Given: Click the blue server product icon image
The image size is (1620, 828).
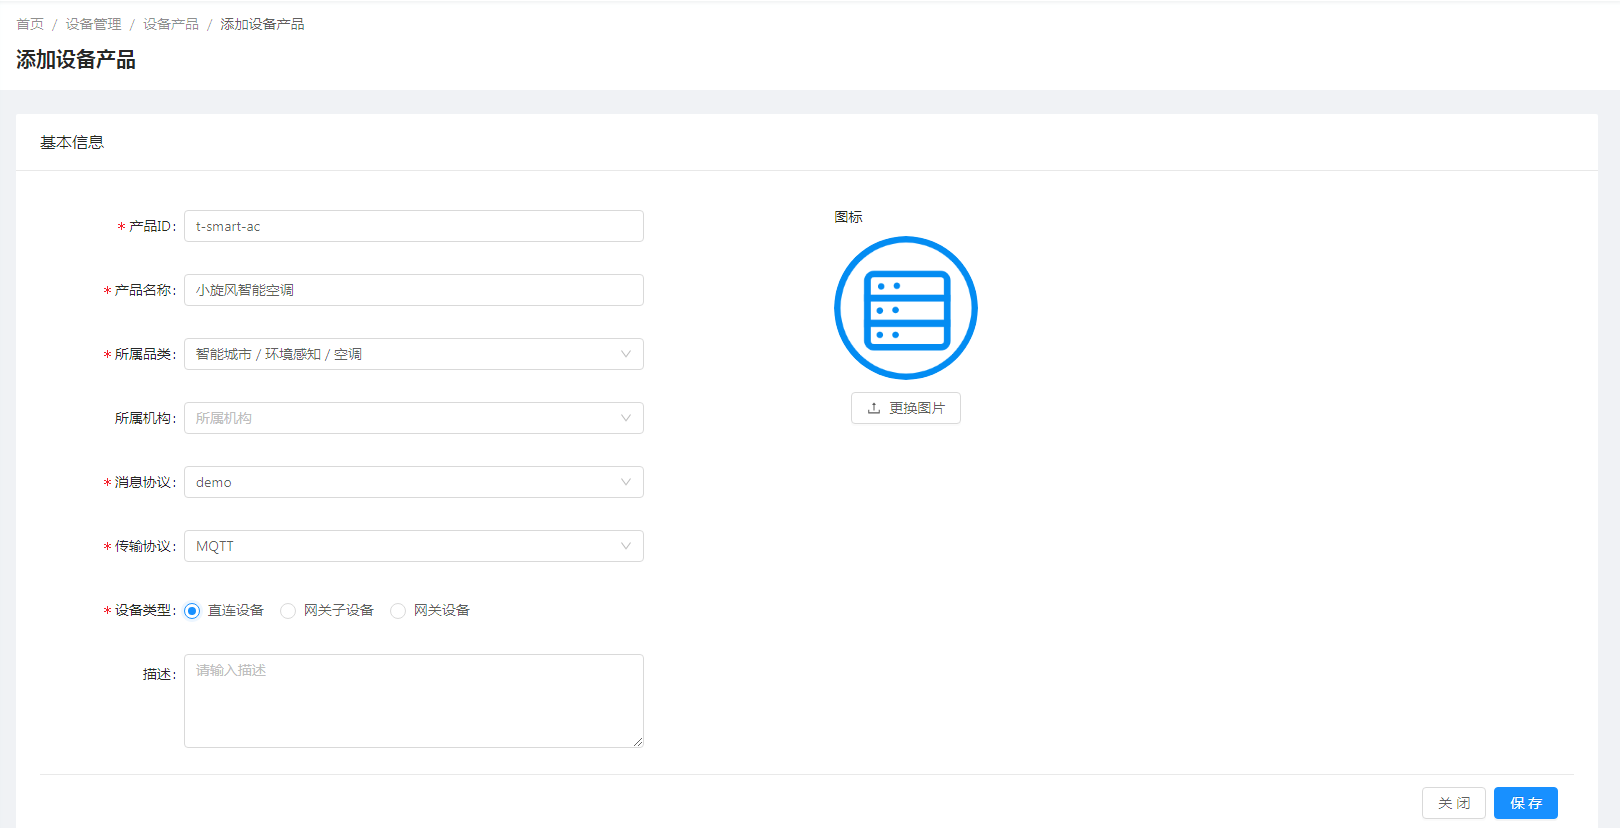Looking at the screenshot, I should click(905, 308).
